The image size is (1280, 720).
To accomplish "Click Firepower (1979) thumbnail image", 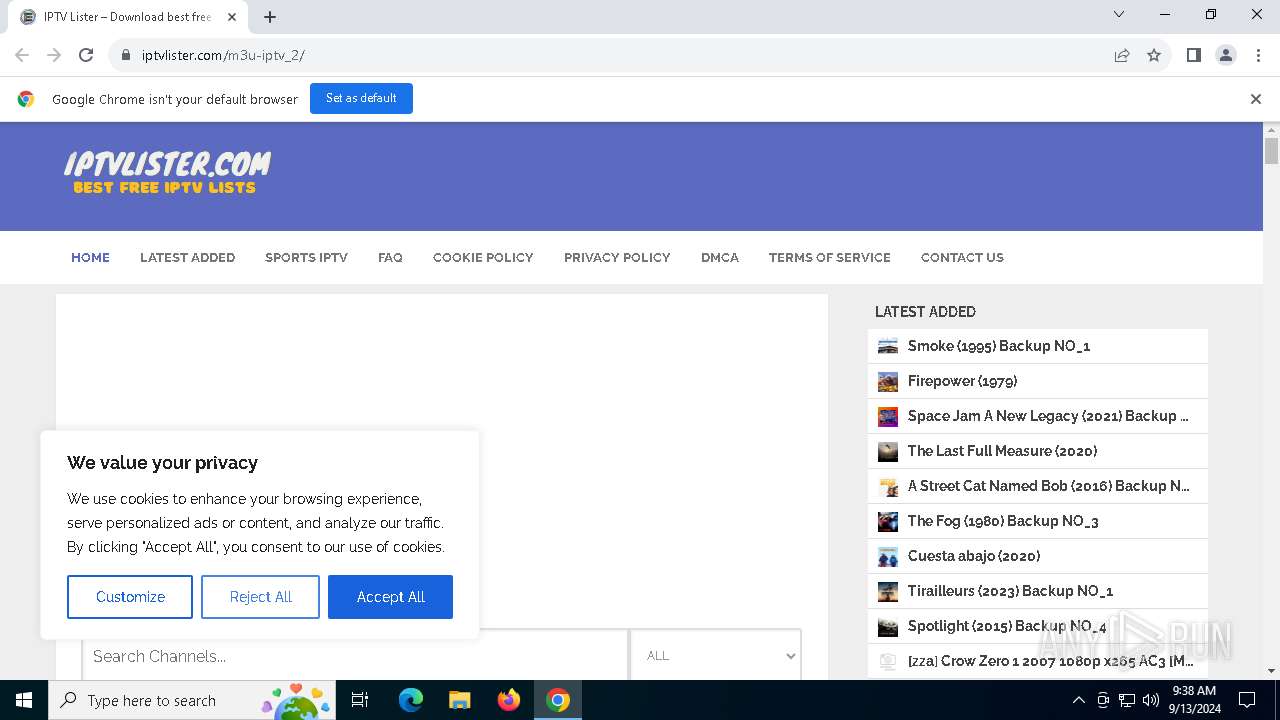I will (x=888, y=381).
